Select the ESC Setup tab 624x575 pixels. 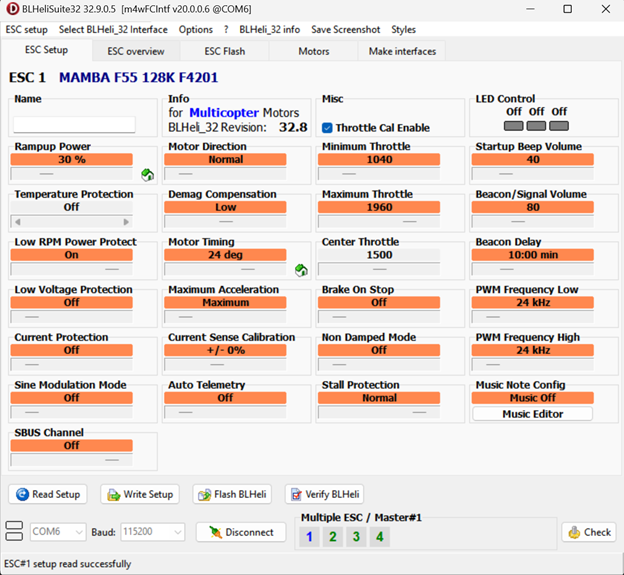coord(47,50)
